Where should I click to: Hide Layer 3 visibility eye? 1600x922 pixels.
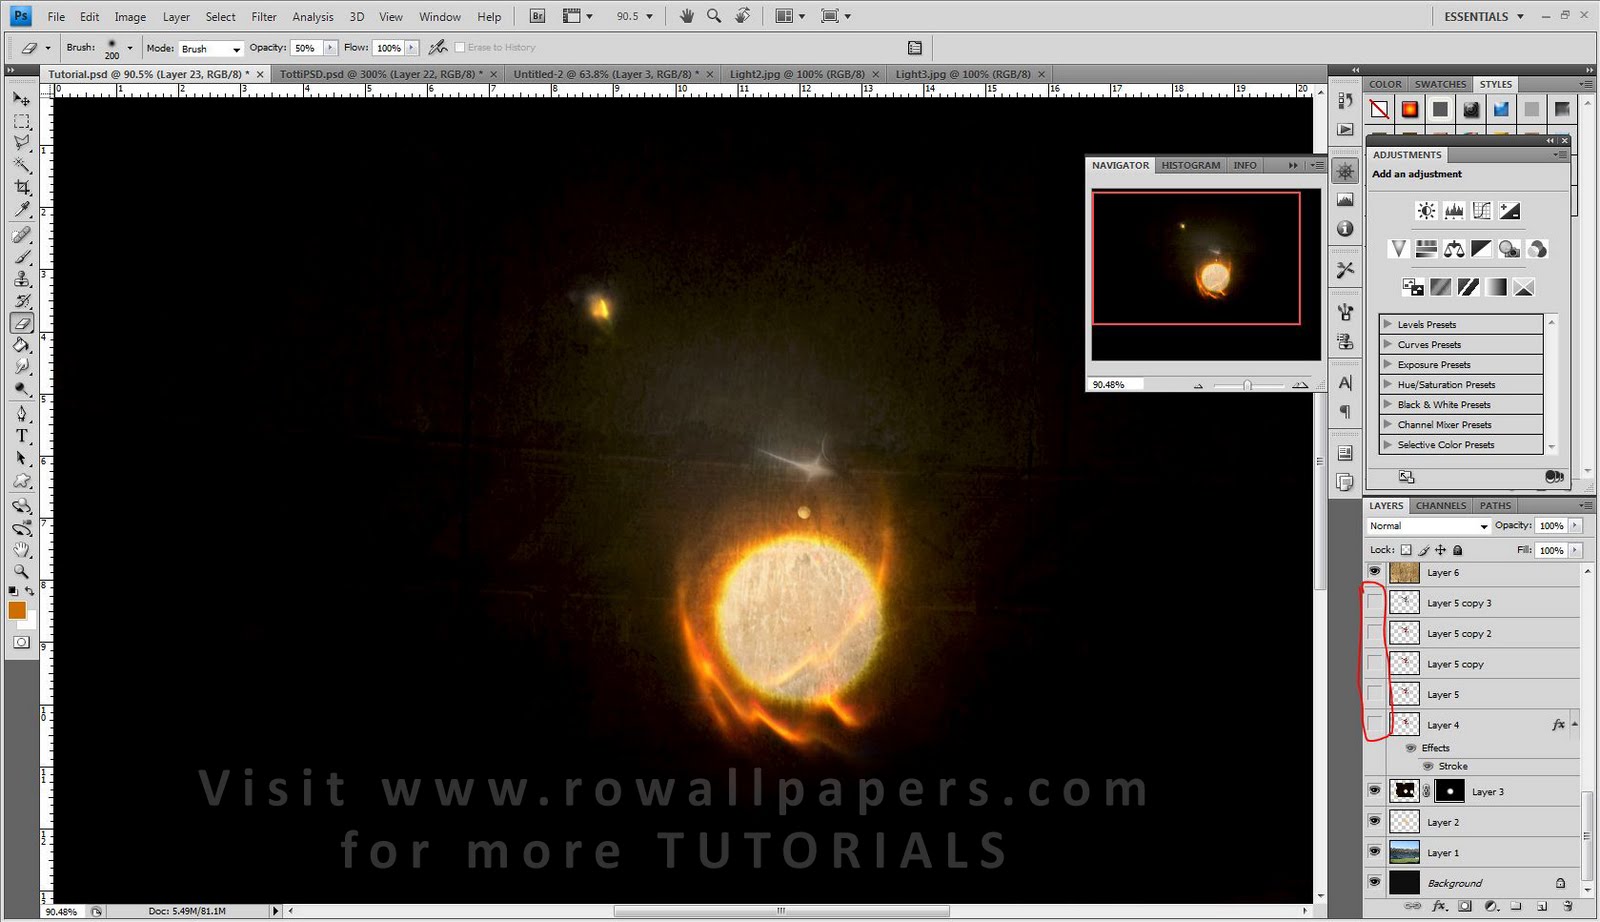[1375, 791]
